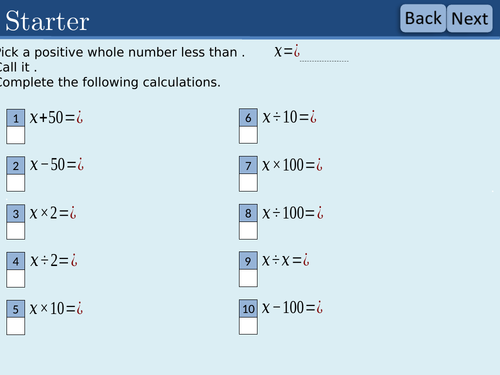Screen dimensions: 500x375
Task: Click the Starter heading
Action: (x=47, y=21)
